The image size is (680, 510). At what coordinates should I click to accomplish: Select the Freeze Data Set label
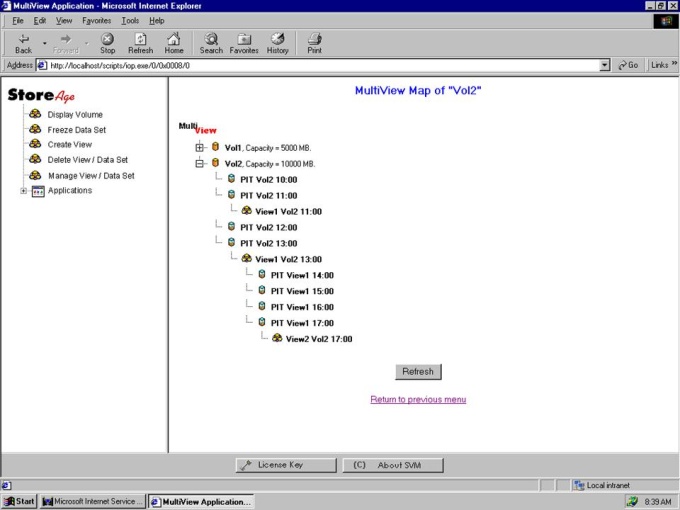(77, 130)
